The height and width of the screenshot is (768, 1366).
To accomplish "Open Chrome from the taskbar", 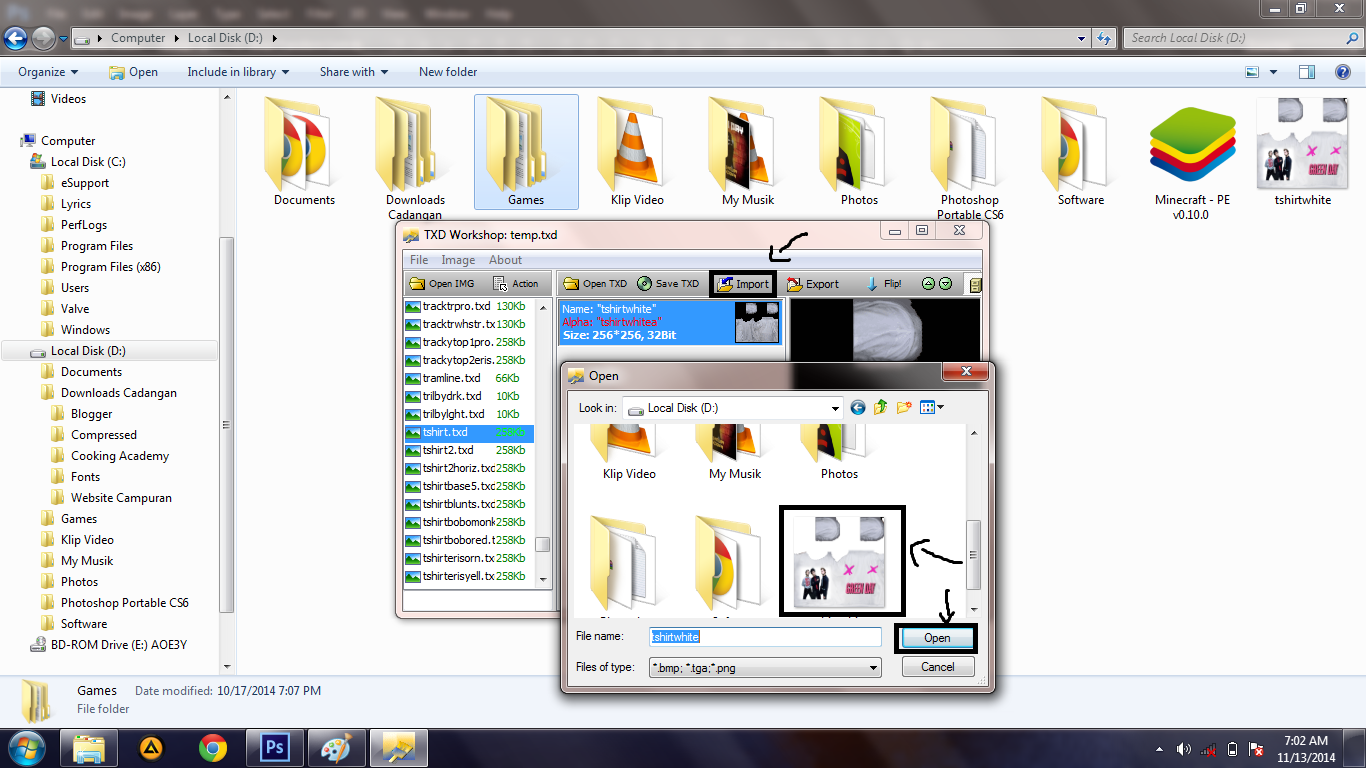I will [212, 747].
